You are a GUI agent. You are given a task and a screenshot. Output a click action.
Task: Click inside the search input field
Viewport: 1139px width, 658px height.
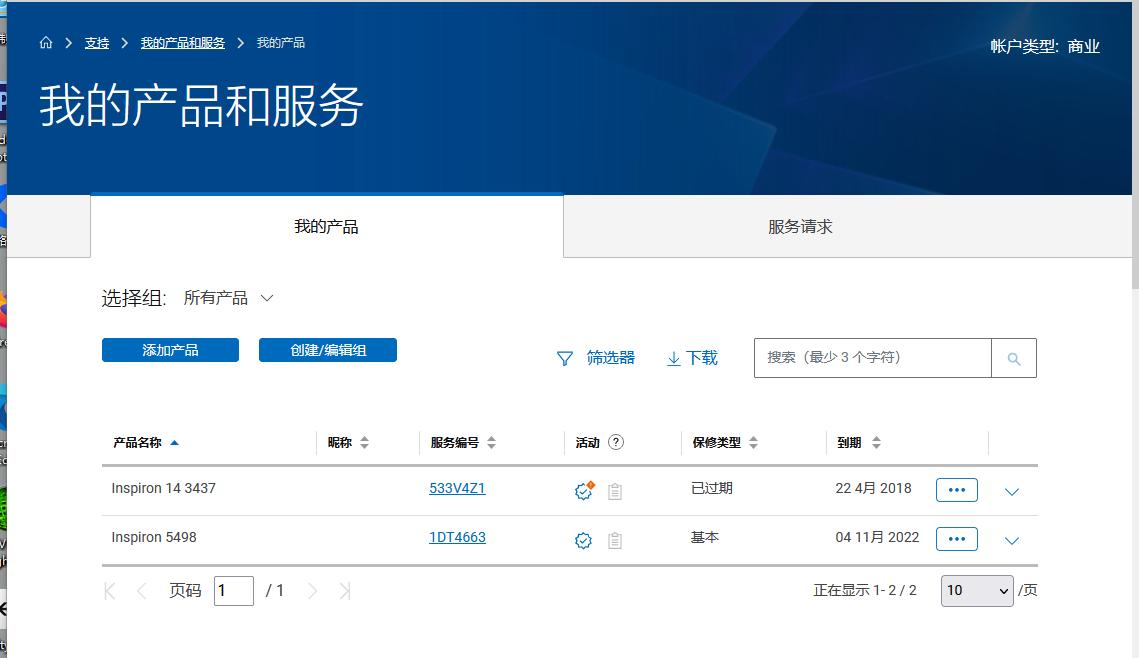pyautogui.click(x=870, y=357)
